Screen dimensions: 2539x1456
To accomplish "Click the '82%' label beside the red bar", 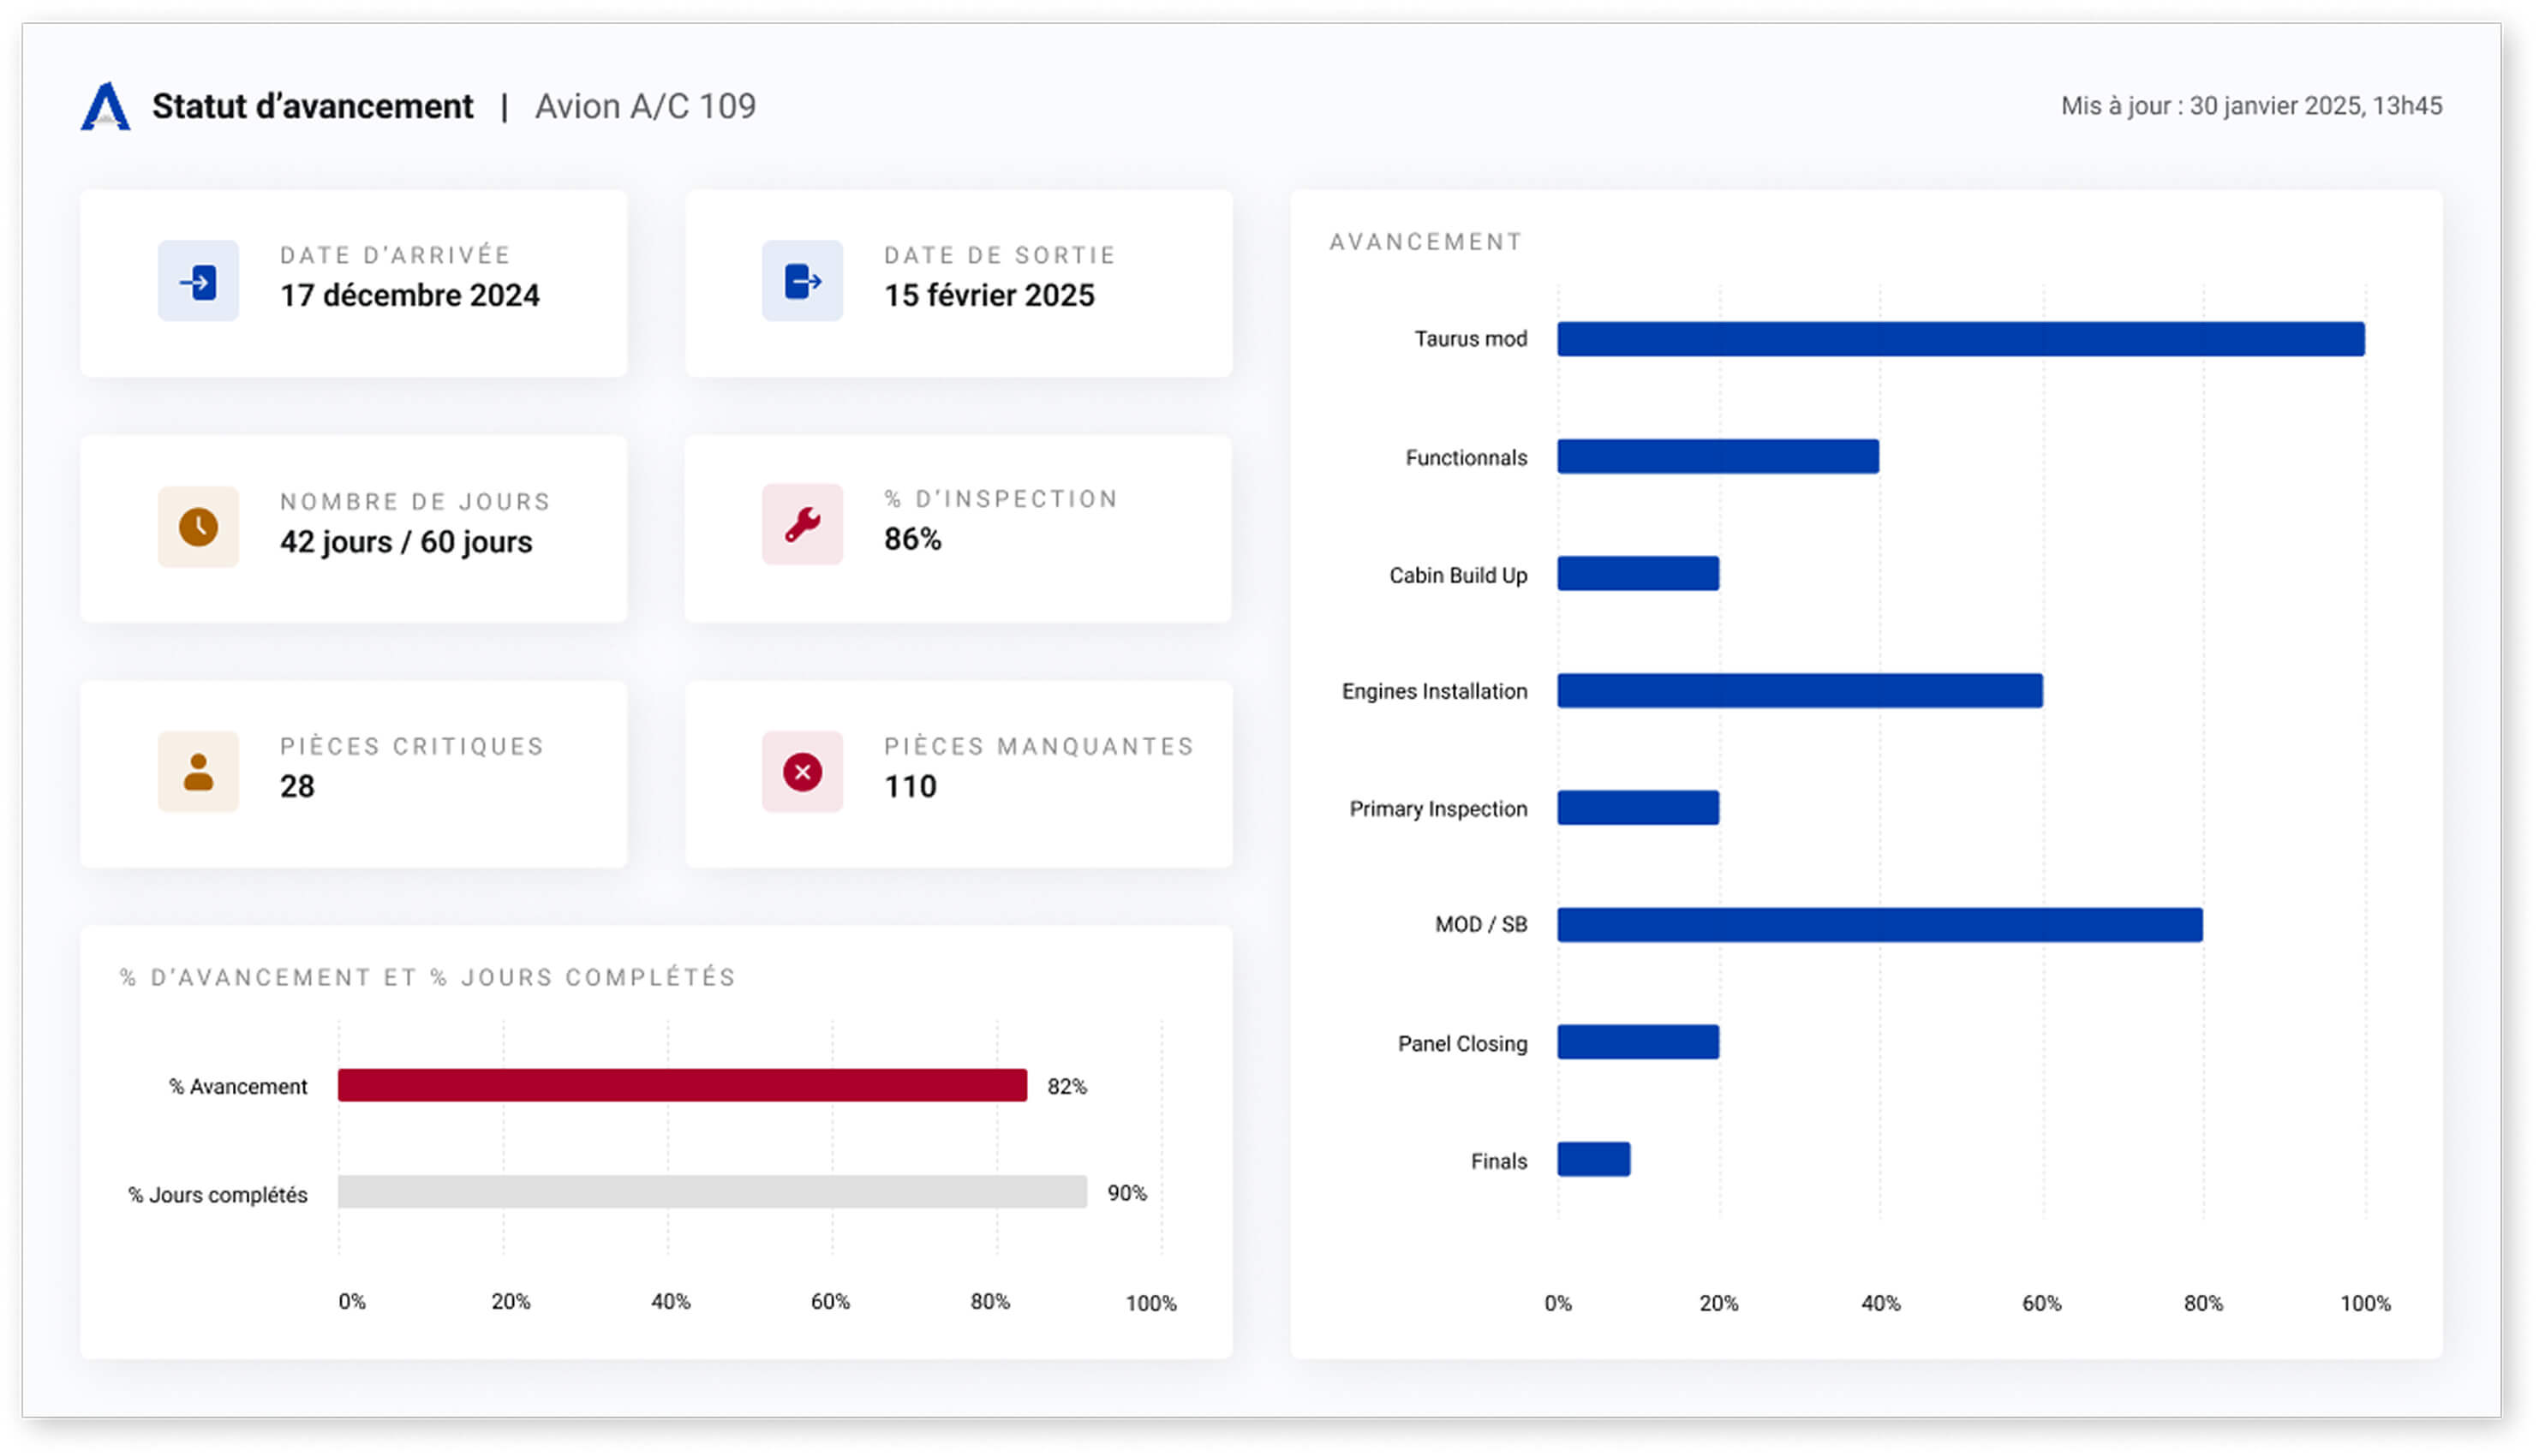I will 1067,1086.
